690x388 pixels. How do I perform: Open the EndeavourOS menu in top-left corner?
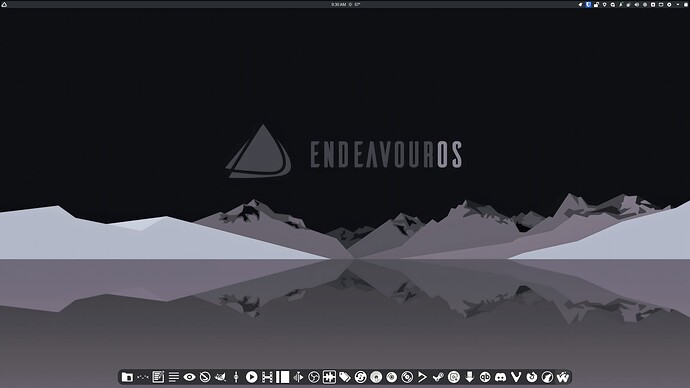[4, 4]
